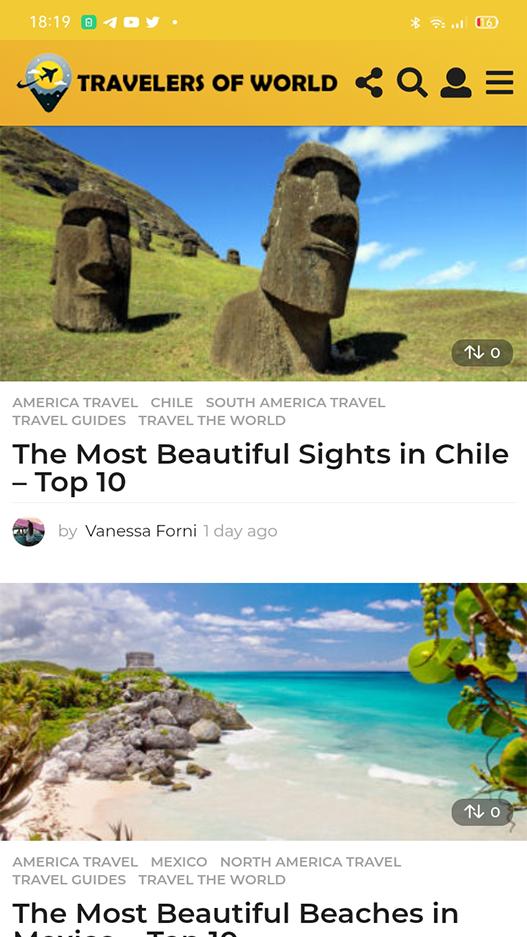Tap the vote counter on the Chile image

pos(482,353)
